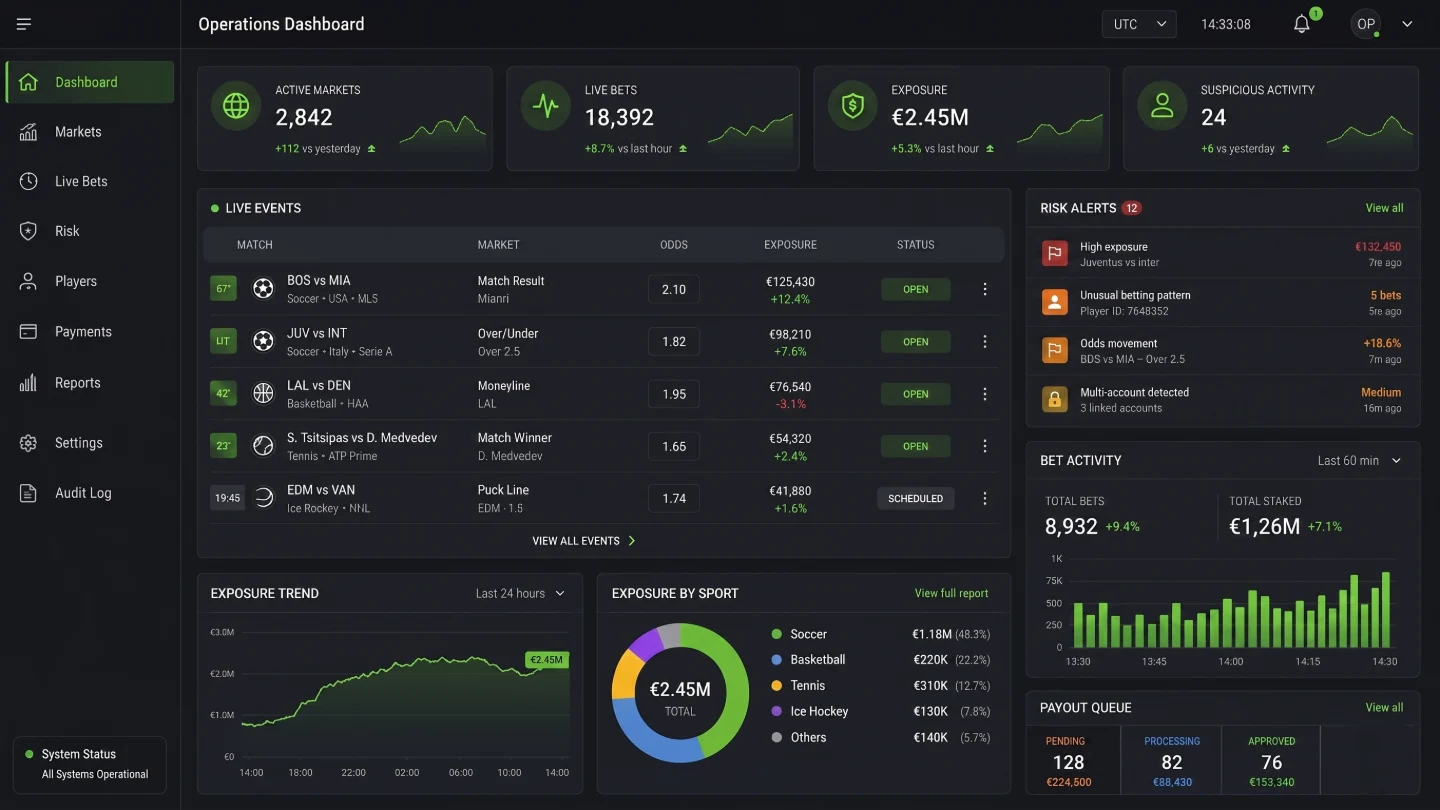Click the Active Markets globe icon
Screen dimensions: 1440x810
(236, 107)
